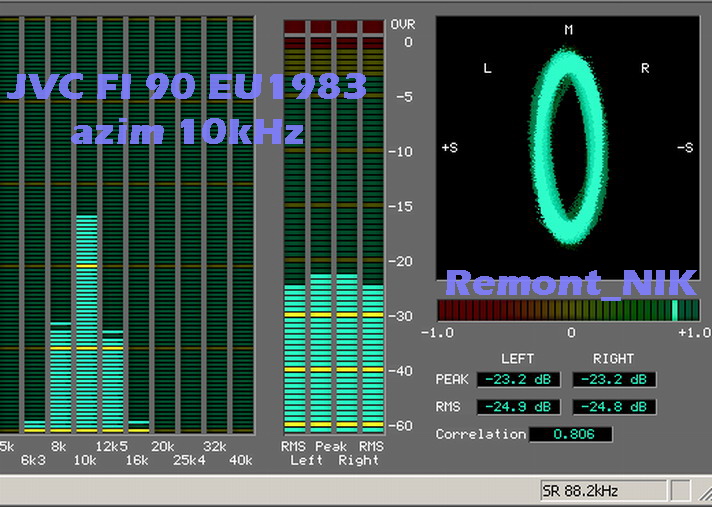Screen dimensions: 712x507
Task: Click the left Peak level meter bar
Action: (320, 350)
